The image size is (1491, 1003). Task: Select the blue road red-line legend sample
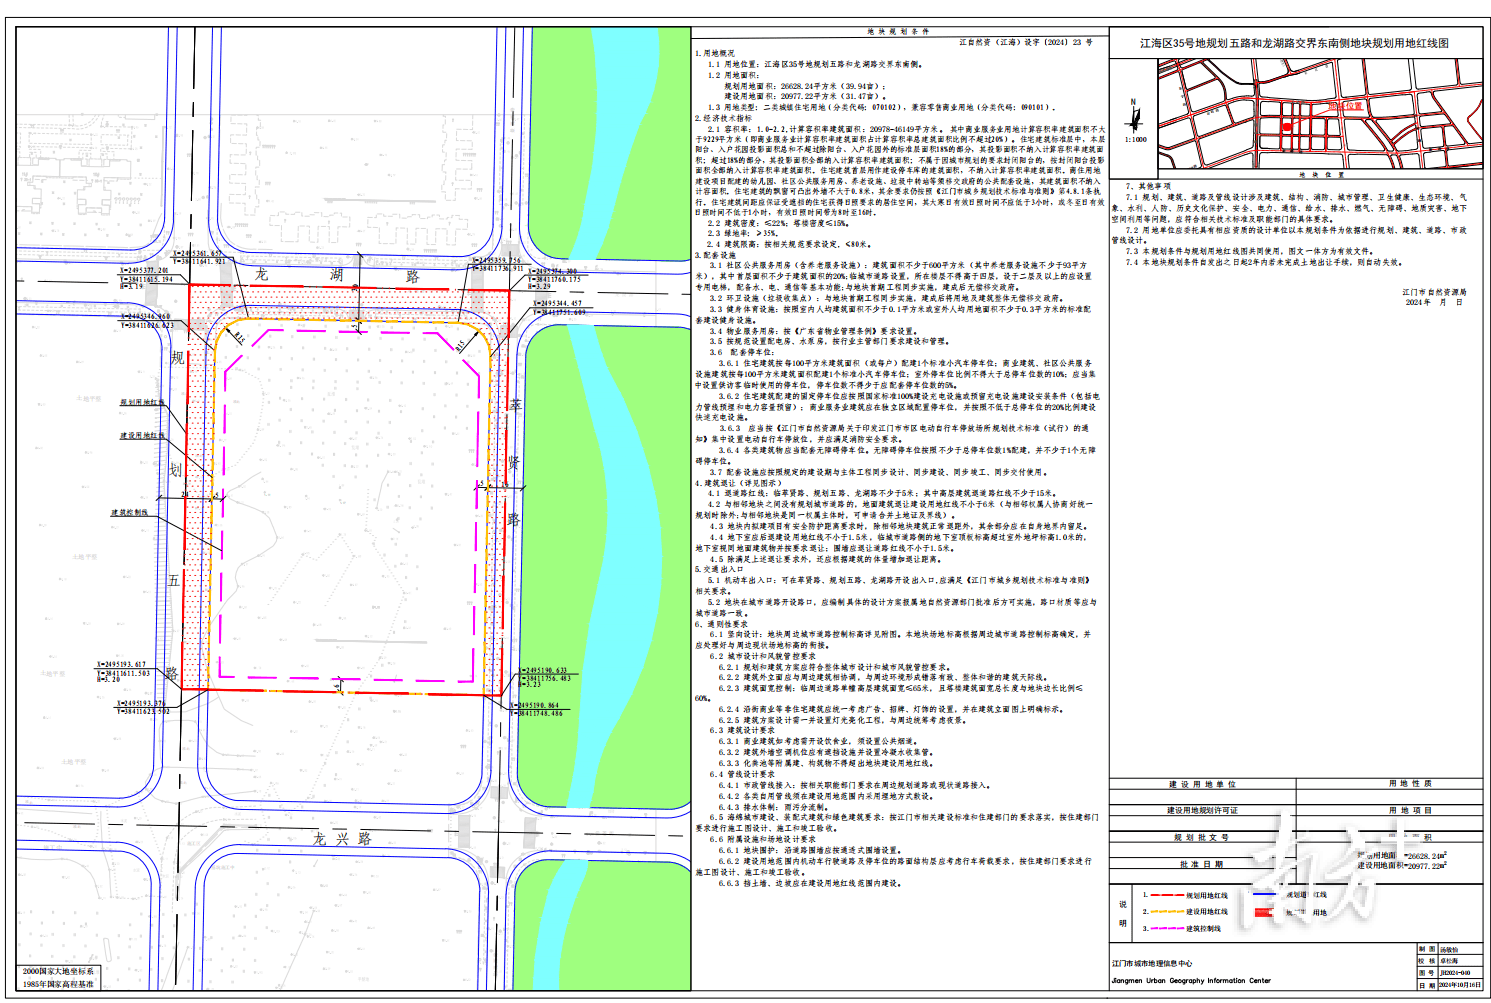click(1265, 895)
